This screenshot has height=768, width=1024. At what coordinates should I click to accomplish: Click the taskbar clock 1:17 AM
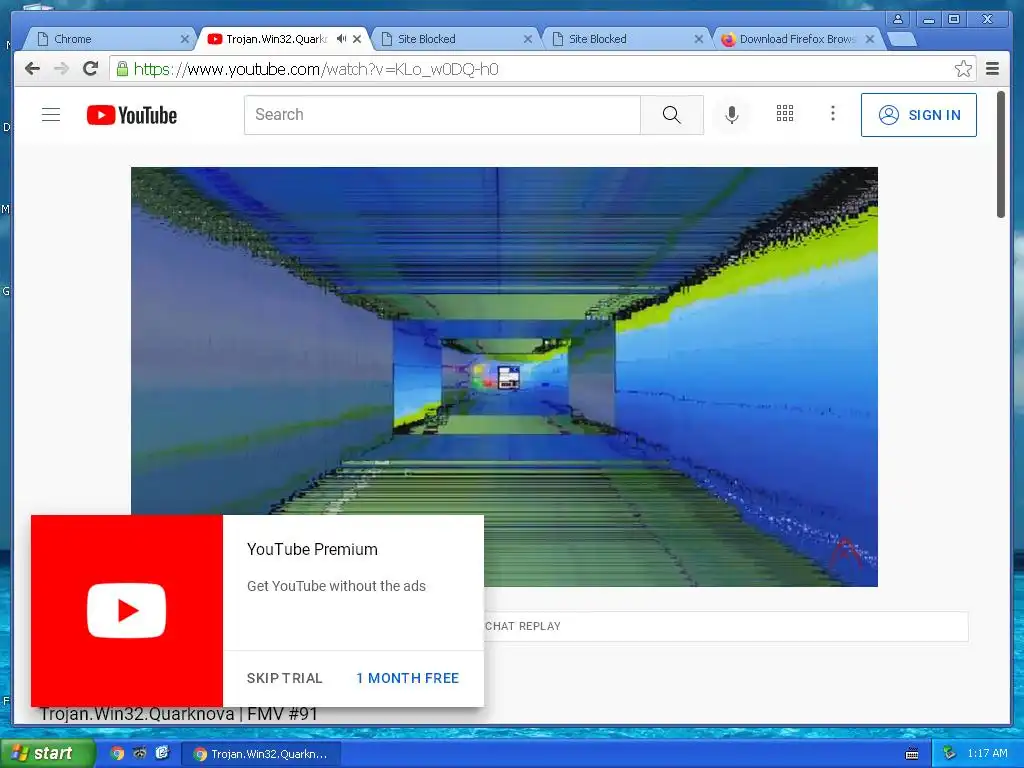coord(987,754)
